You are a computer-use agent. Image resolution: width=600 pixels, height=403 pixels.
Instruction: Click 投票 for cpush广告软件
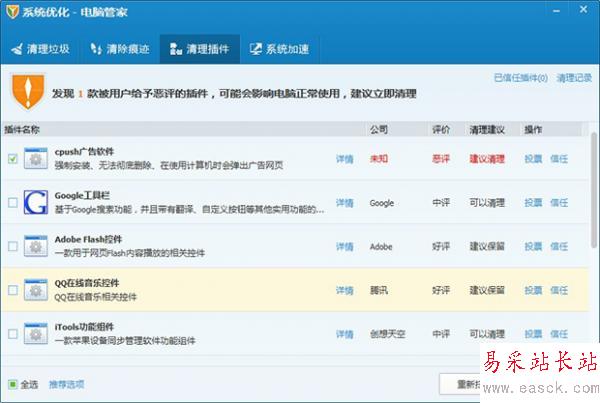[533, 158]
